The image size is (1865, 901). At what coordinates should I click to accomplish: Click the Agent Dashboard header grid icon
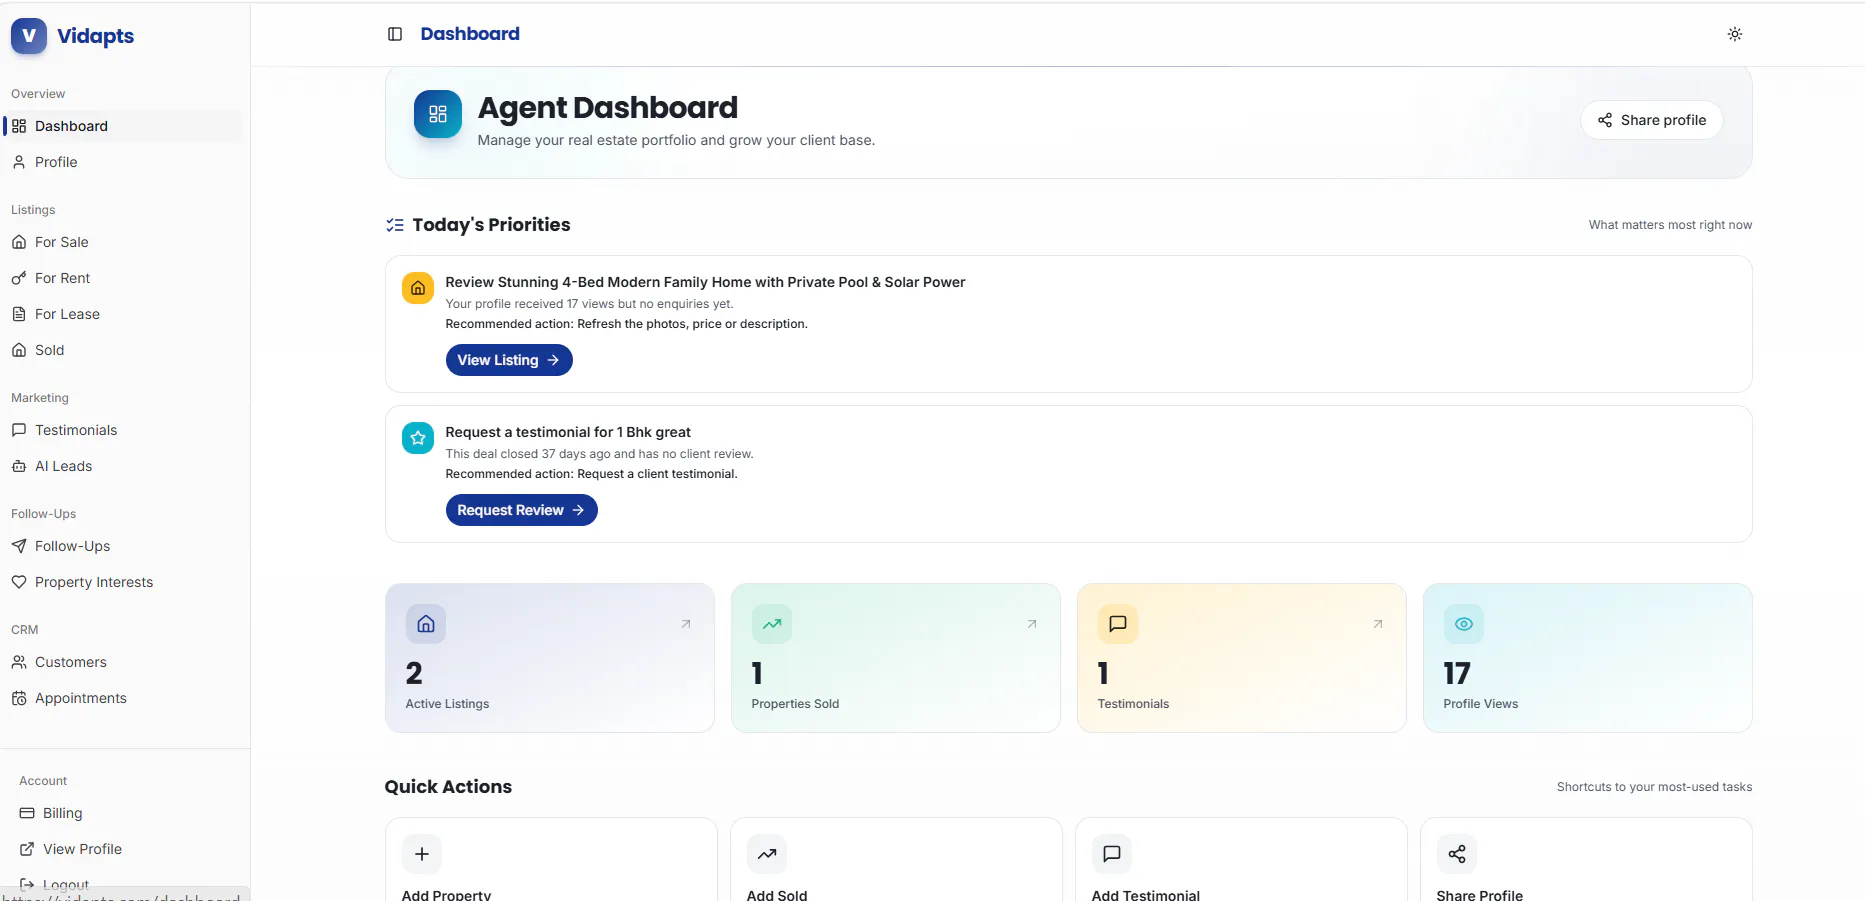click(438, 114)
